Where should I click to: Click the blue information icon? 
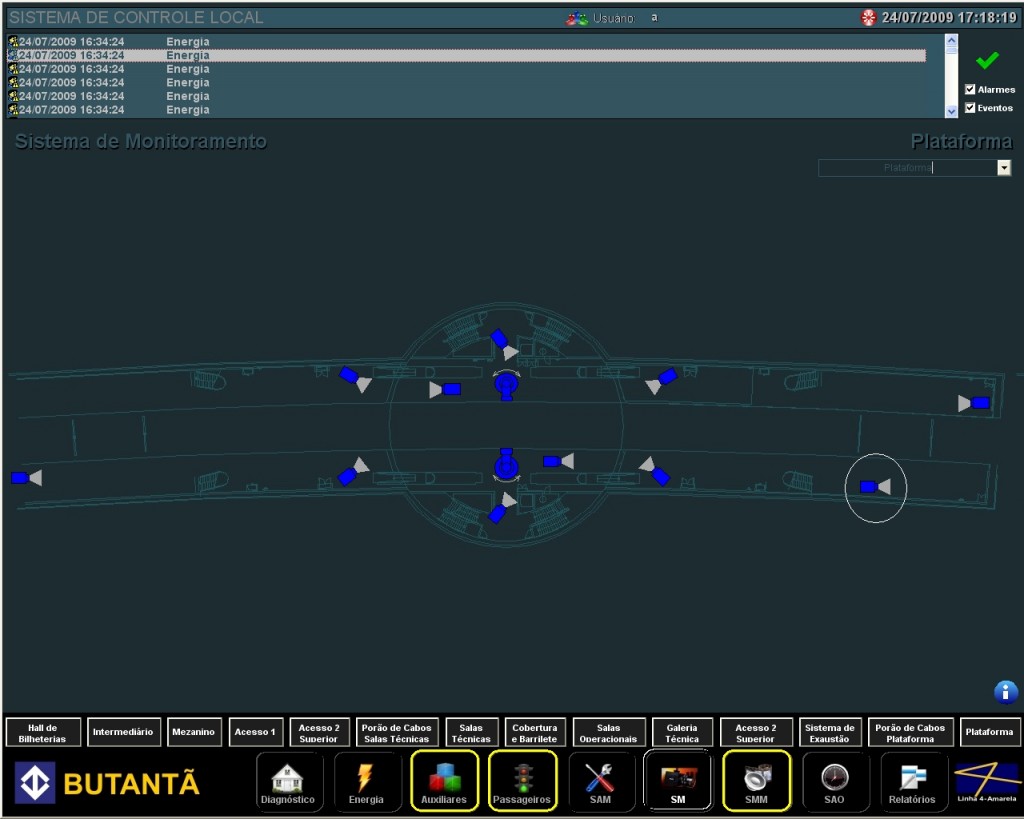click(x=1005, y=692)
